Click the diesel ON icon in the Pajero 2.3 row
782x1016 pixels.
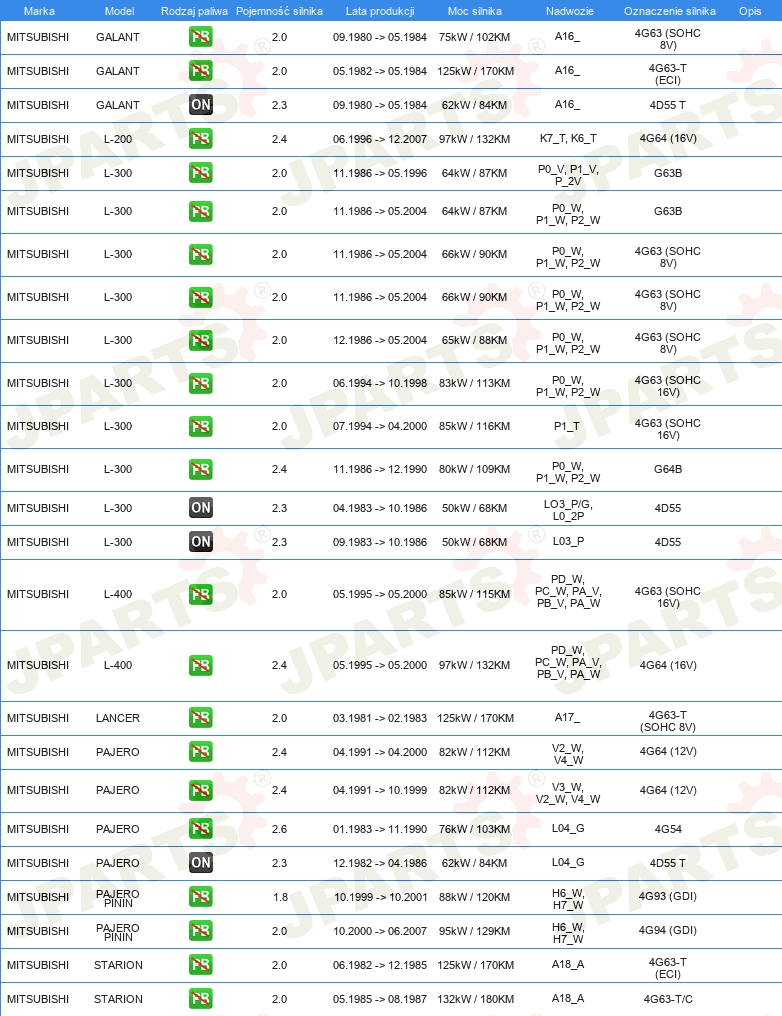(x=201, y=862)
